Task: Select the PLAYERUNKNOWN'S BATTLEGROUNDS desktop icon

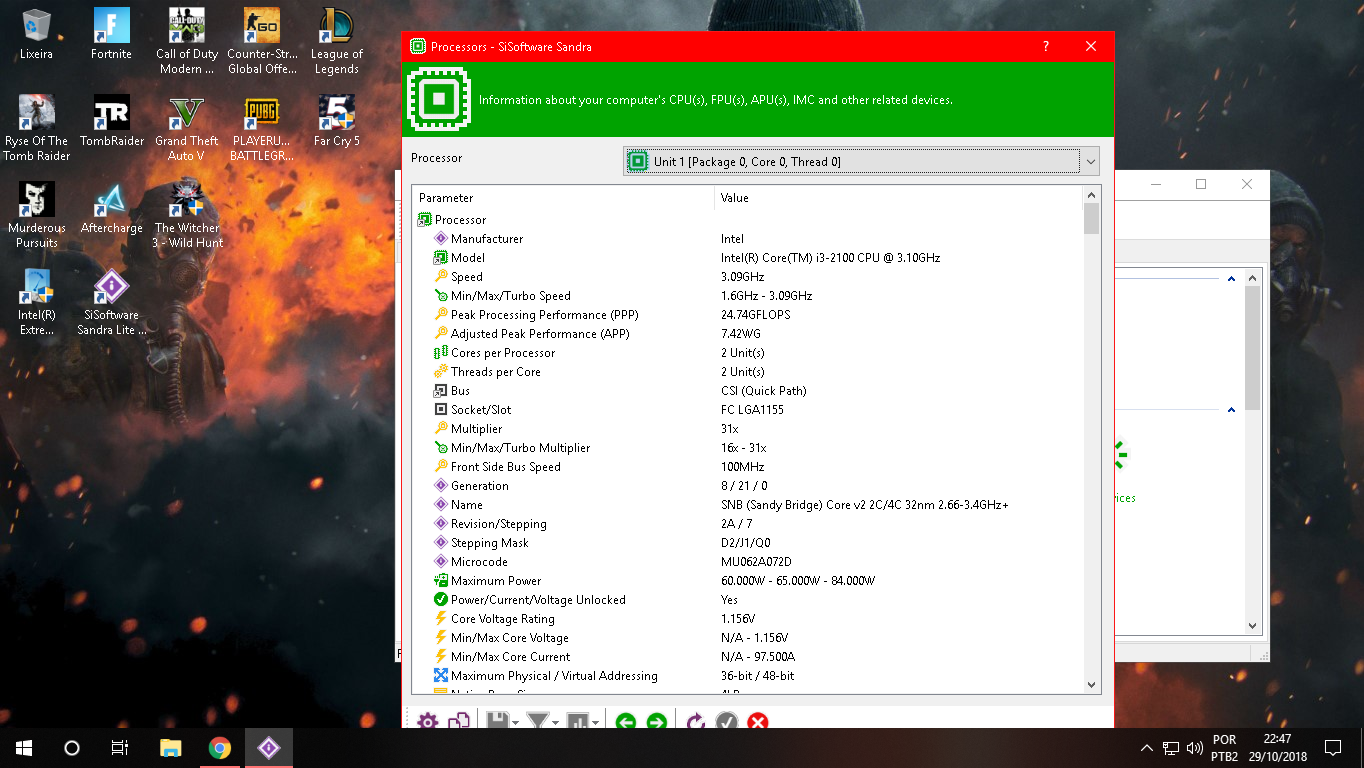Action: tap(261, 129)
